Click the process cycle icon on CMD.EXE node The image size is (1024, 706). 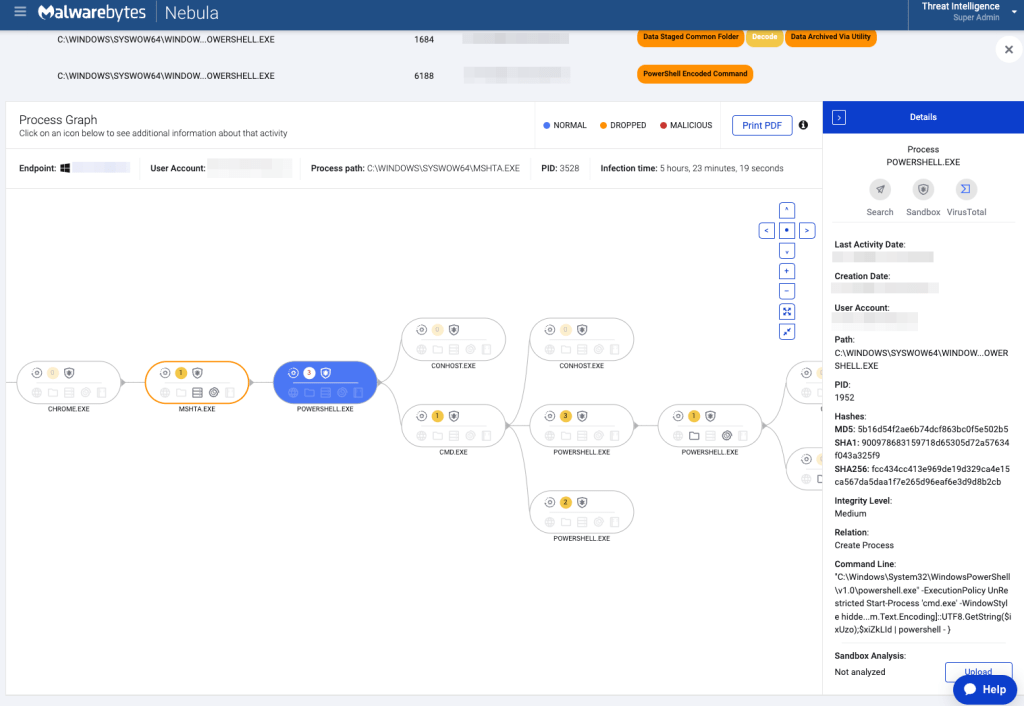421,416
